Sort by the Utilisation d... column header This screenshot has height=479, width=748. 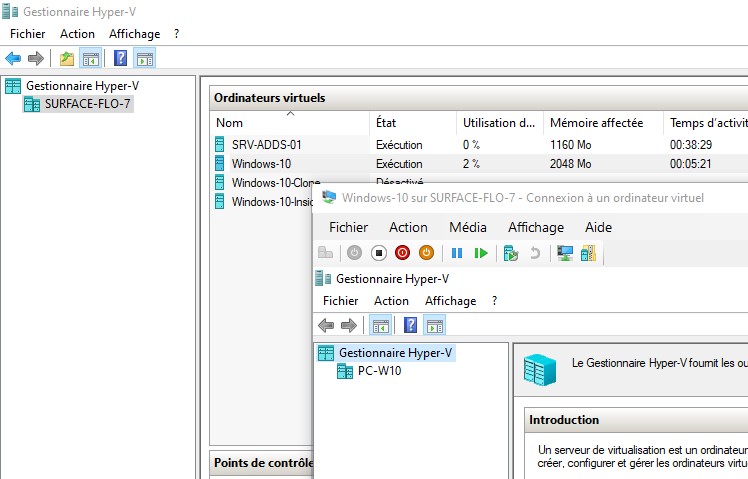(499, 123)
